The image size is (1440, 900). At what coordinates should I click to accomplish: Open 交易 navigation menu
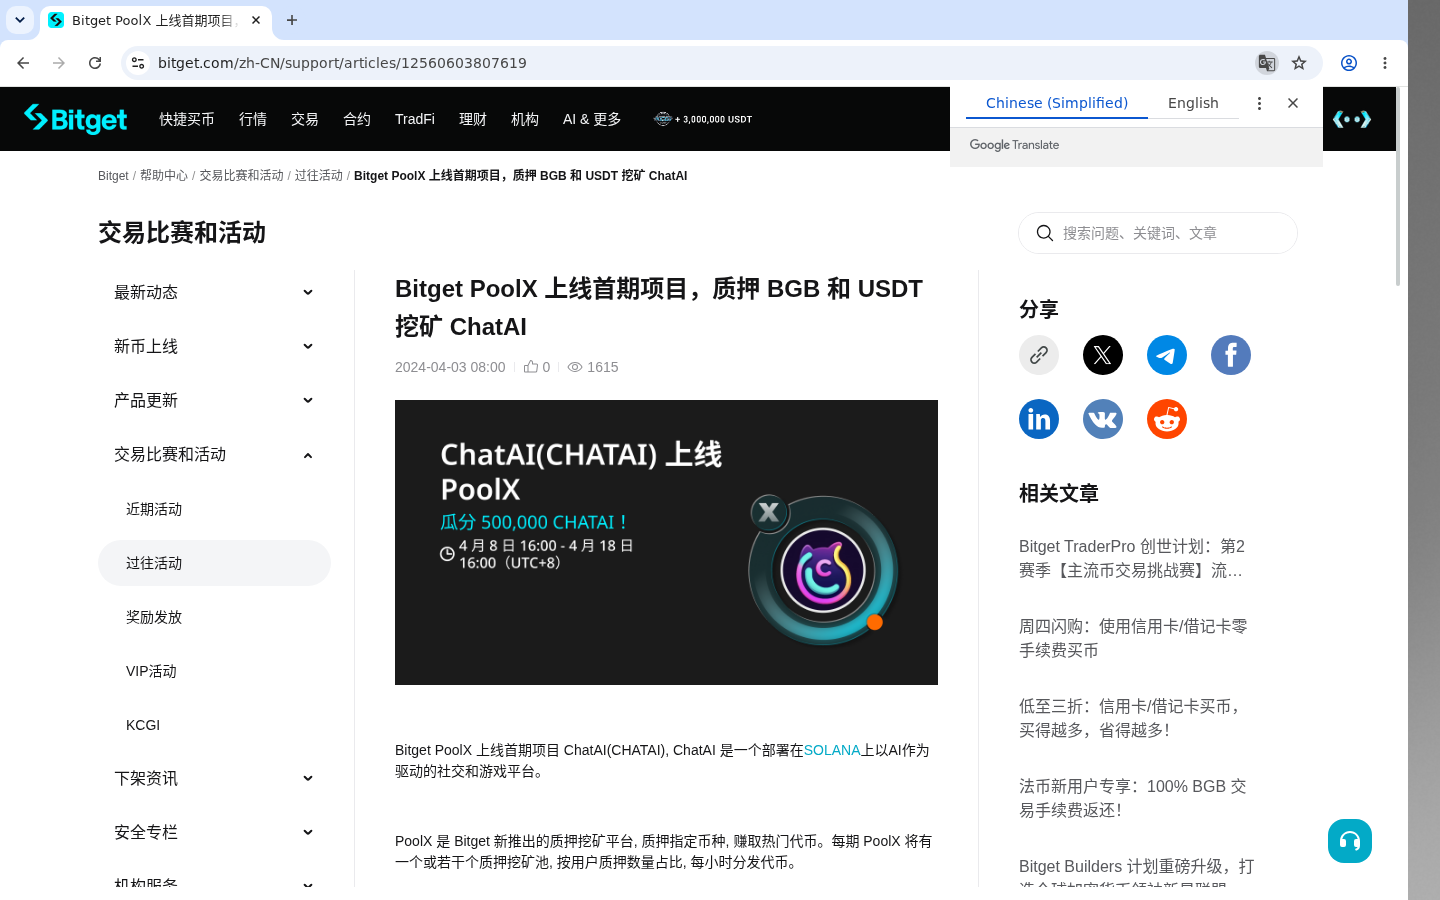click(x=305, y=119)
